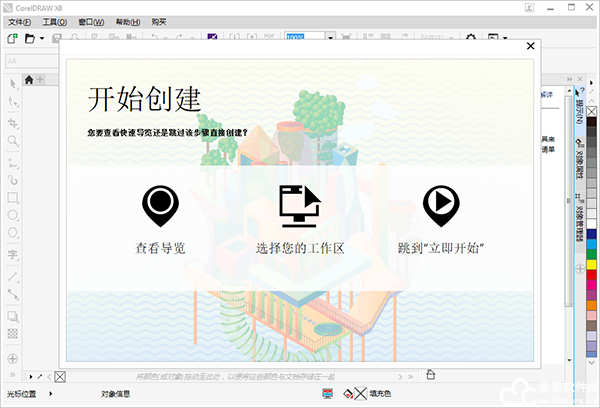Click the 对象属性 docker tab
The height and width of the screenshot is (408, 600).
(580, 159)
